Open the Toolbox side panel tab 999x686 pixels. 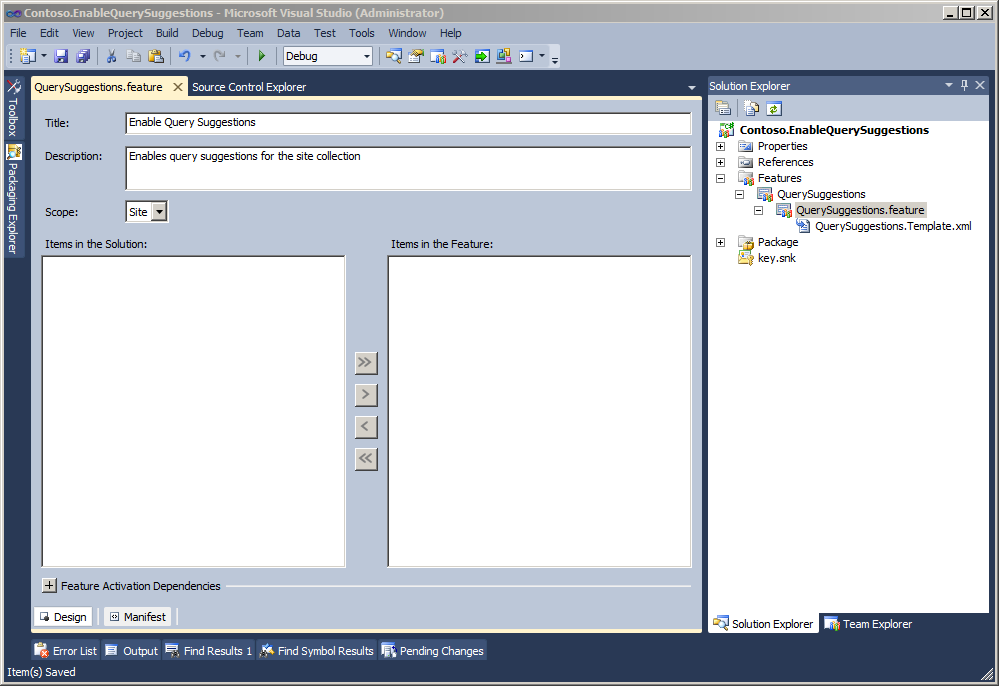click(13, 108)
